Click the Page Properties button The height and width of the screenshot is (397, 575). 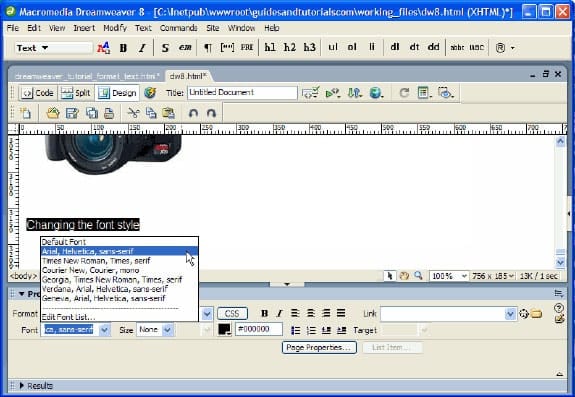click(x=319, y=347)
